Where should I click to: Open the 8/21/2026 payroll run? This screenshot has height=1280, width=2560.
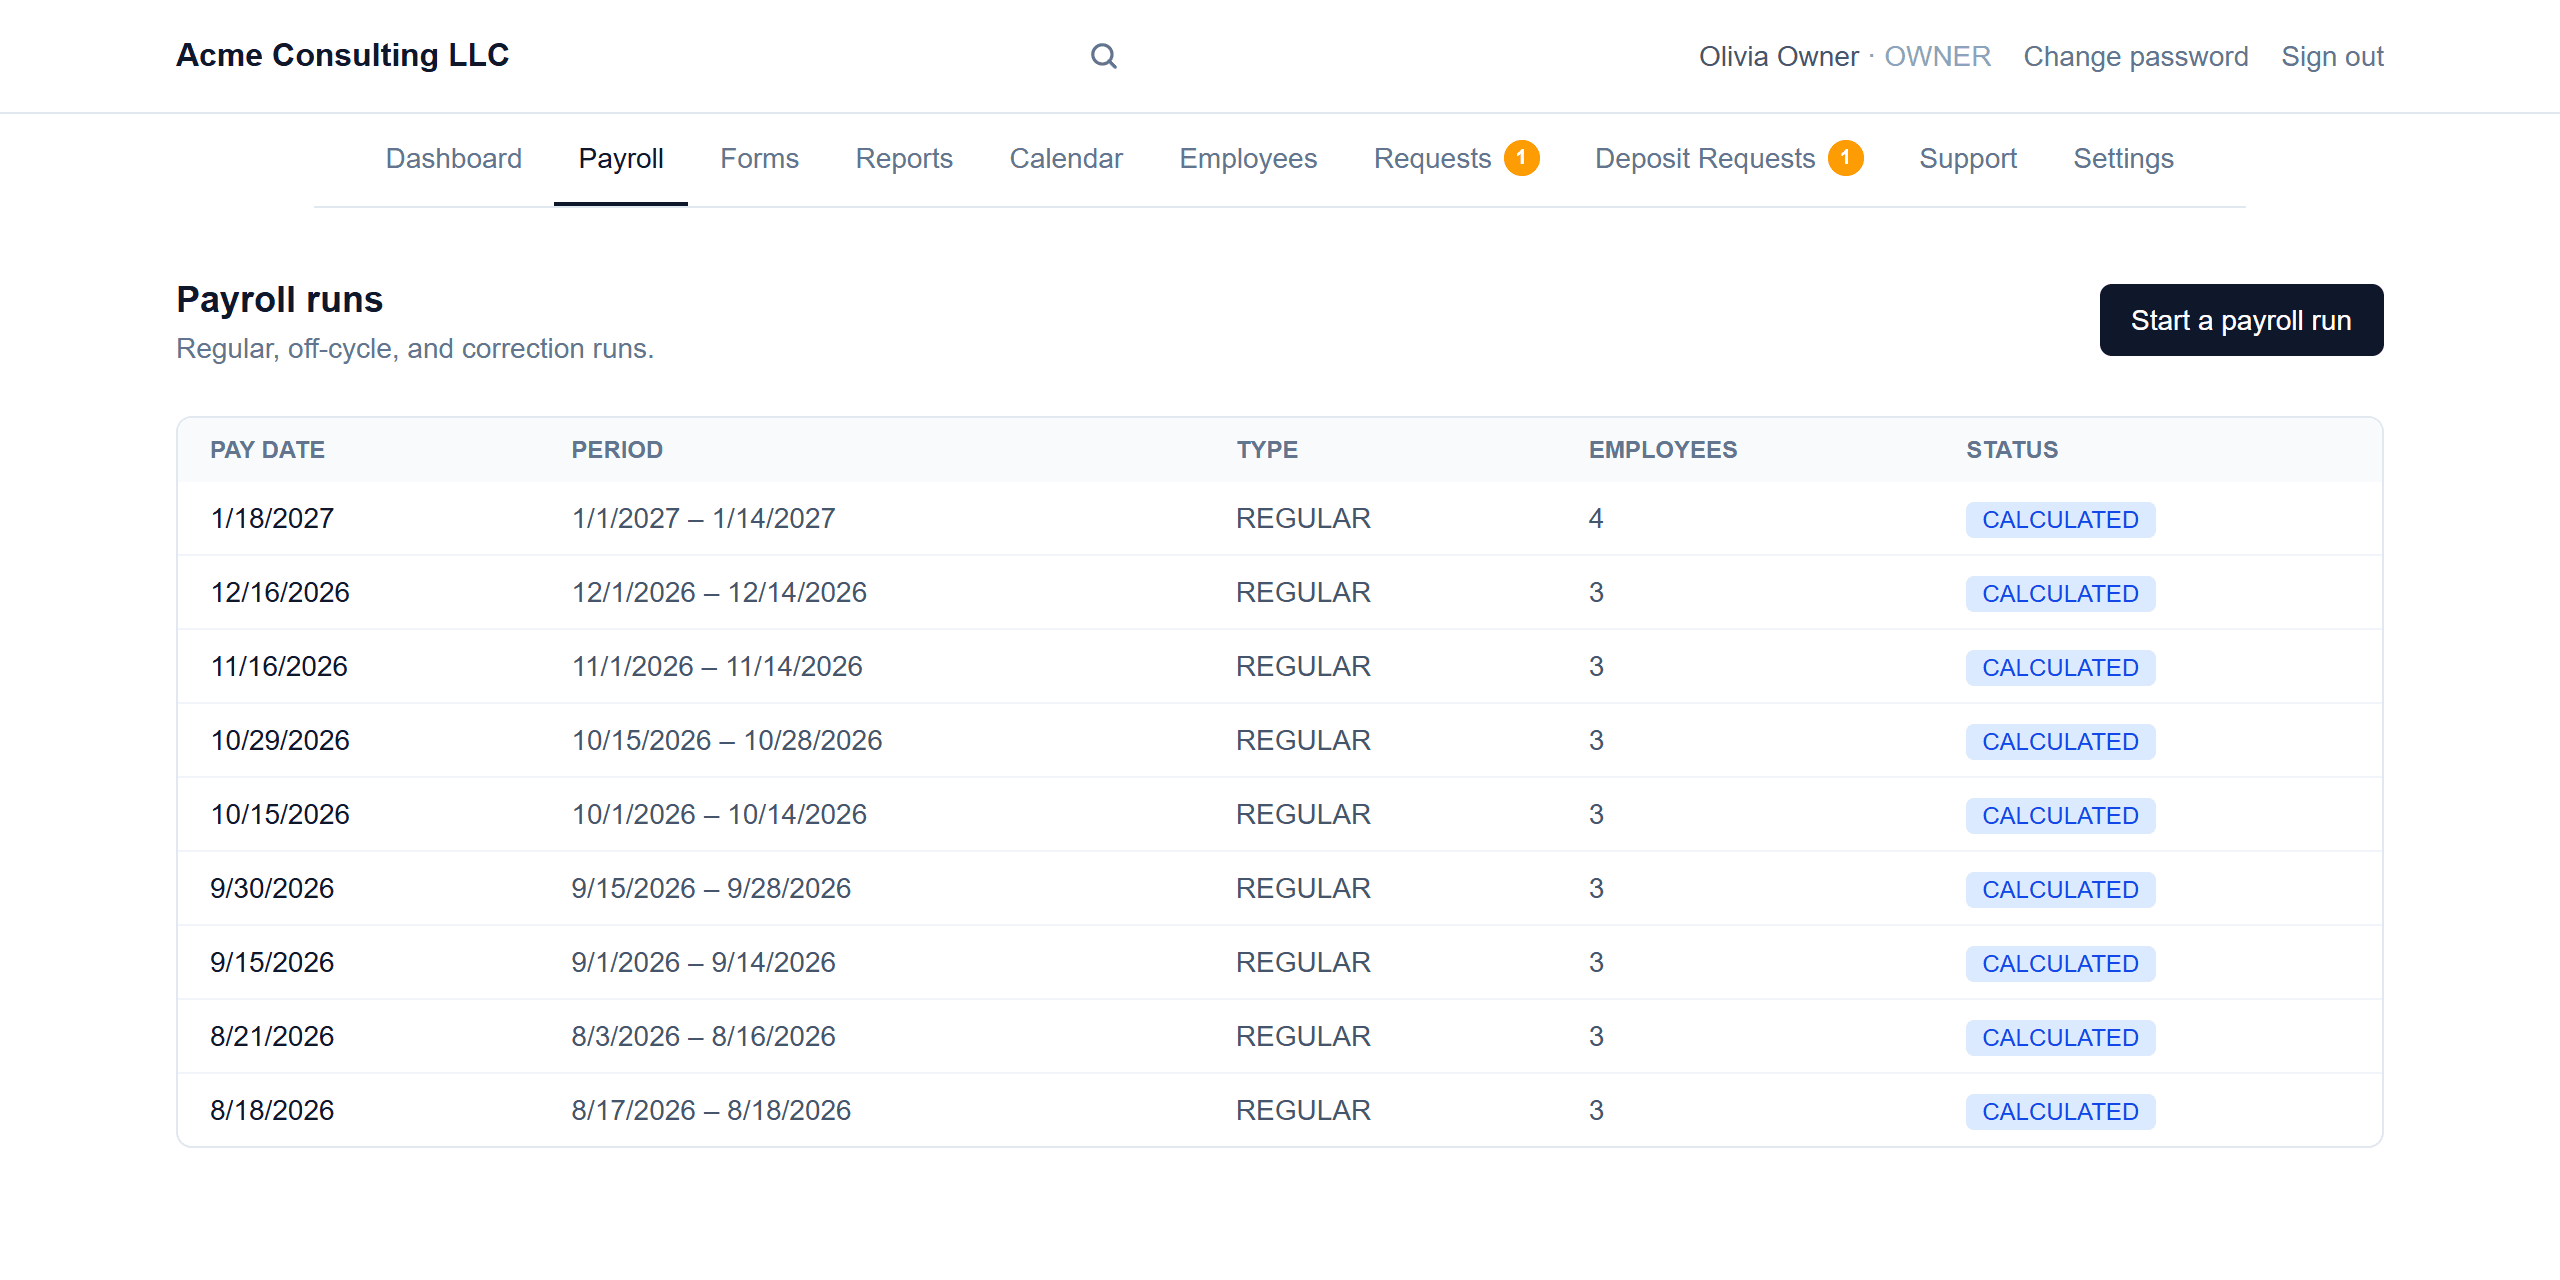point(272,1036)
